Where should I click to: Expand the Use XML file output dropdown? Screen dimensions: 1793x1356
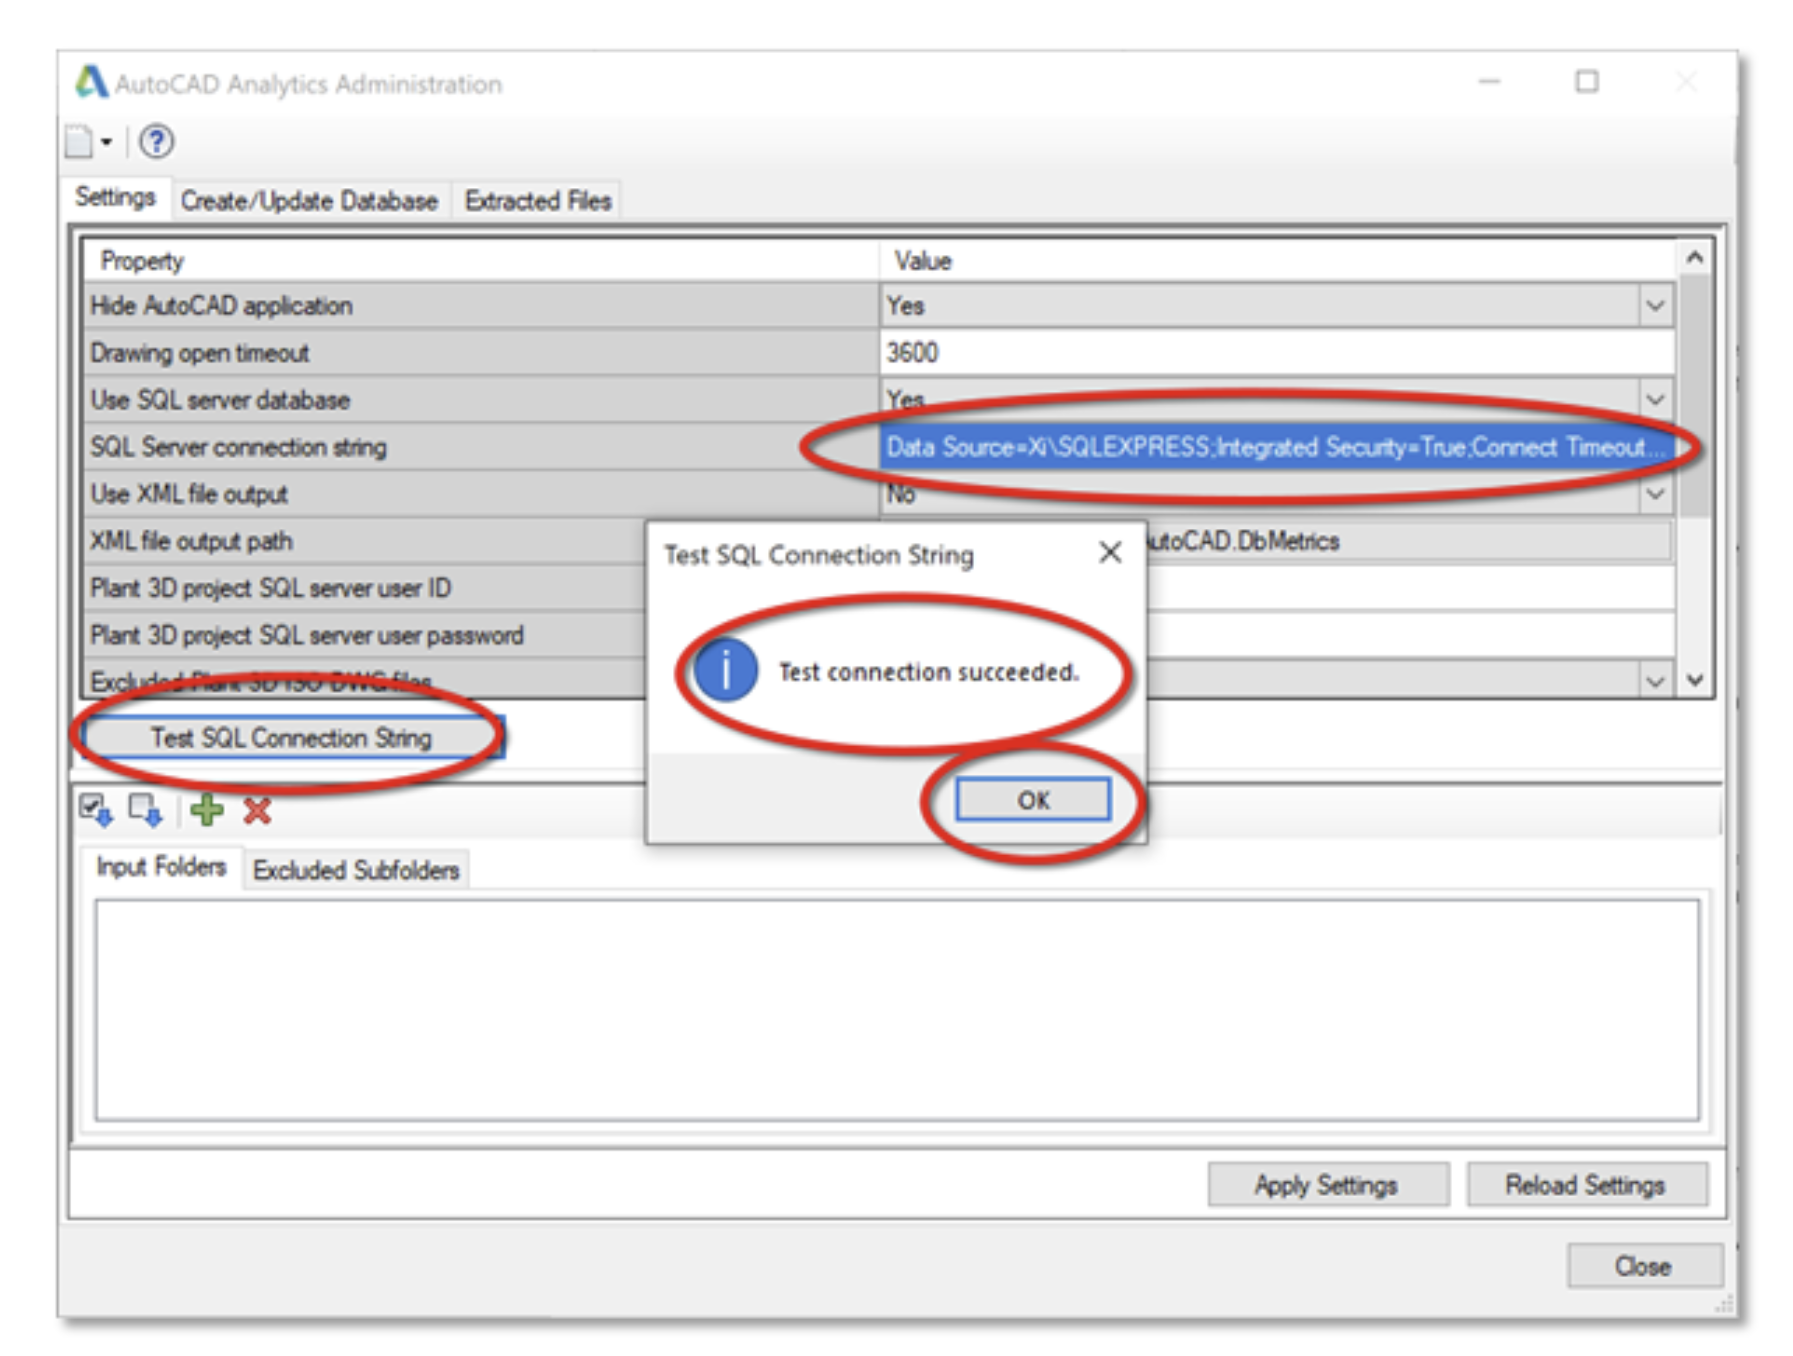click(1656, 493)
